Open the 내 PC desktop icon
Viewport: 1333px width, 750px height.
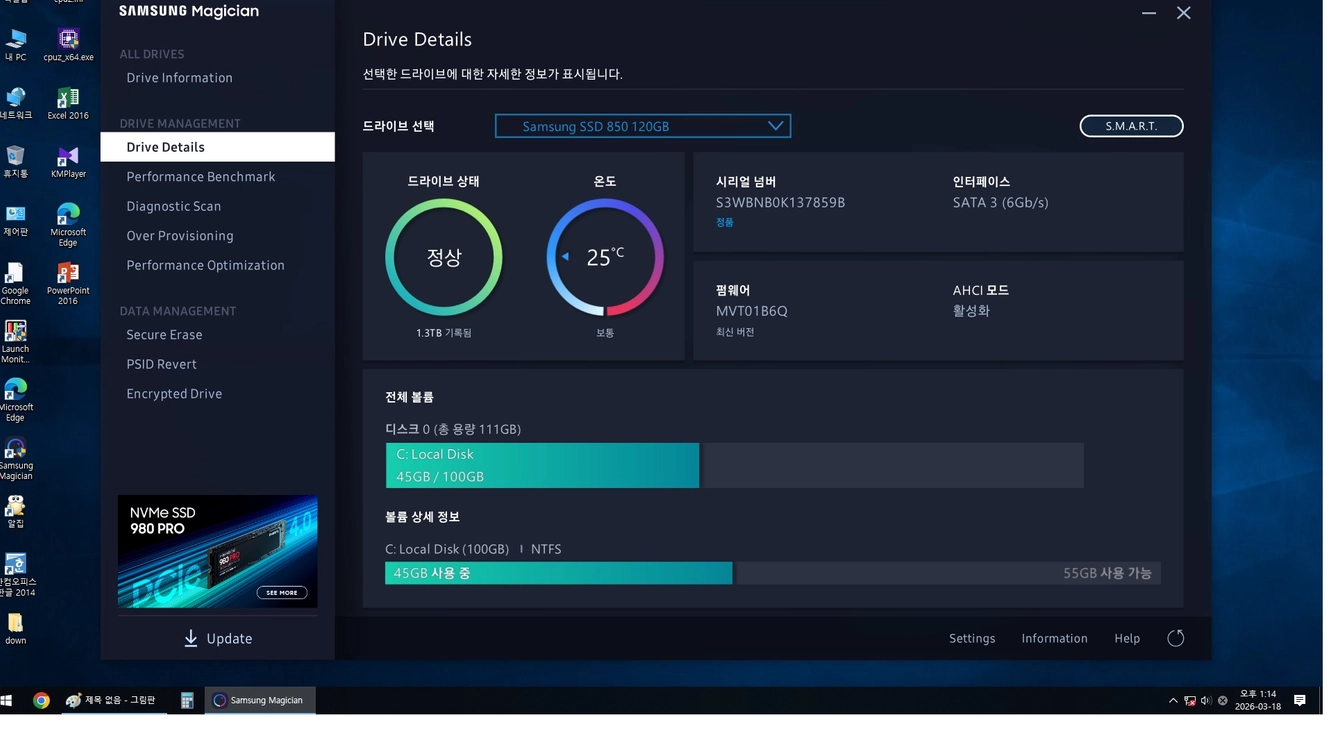(x=16, y=45)
